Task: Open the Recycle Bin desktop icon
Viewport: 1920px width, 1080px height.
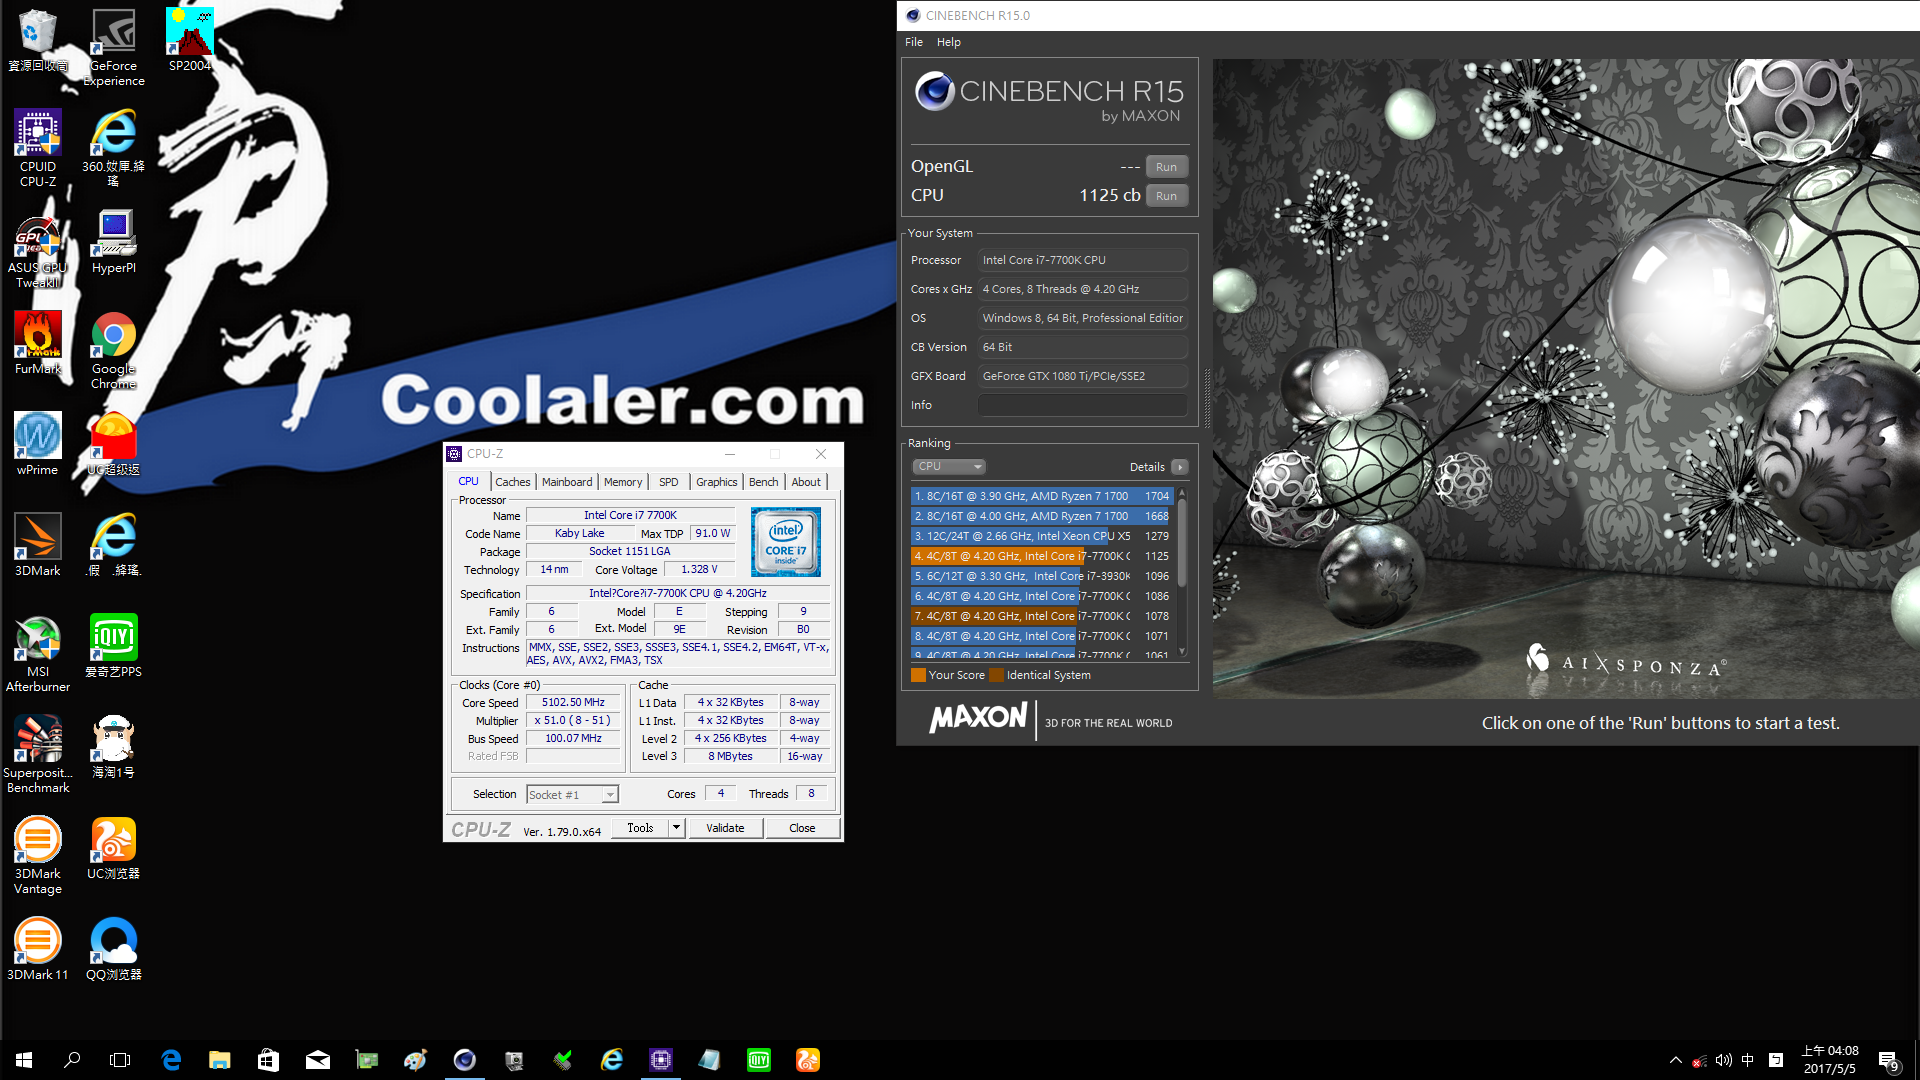Action: (37, 41)
